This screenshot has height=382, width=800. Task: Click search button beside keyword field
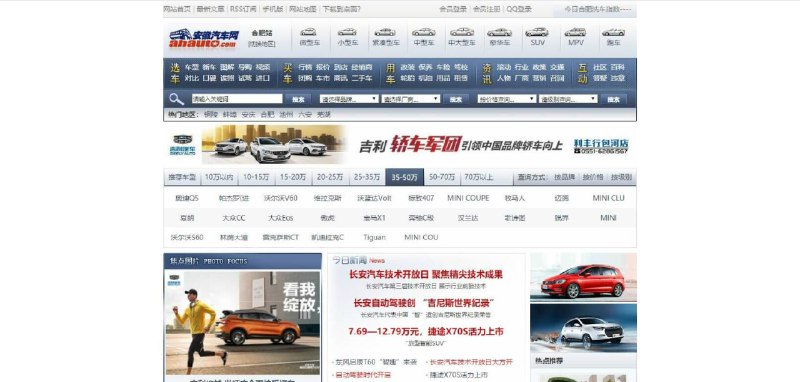298,99
